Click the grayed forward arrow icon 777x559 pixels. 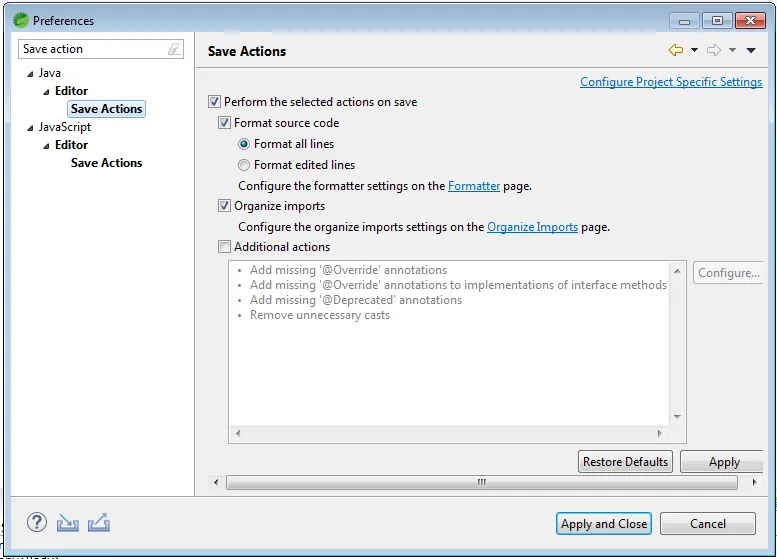click(x=714, y=51)
